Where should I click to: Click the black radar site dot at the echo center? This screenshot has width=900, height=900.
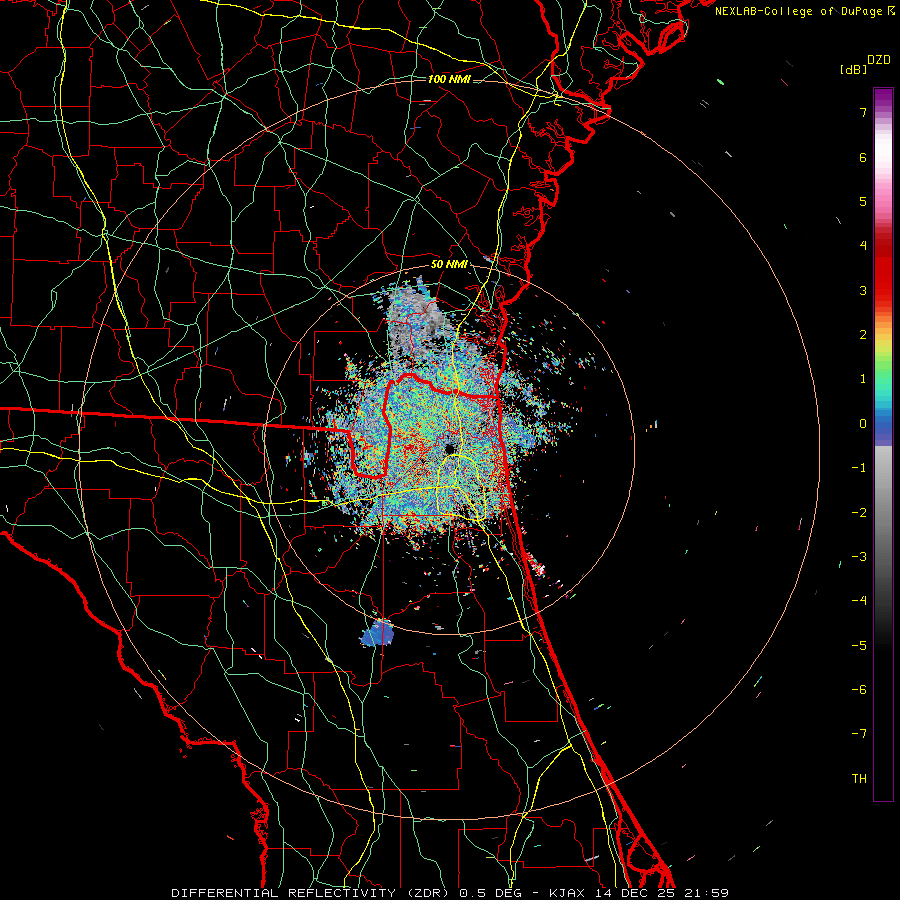[x=449, y=448]
